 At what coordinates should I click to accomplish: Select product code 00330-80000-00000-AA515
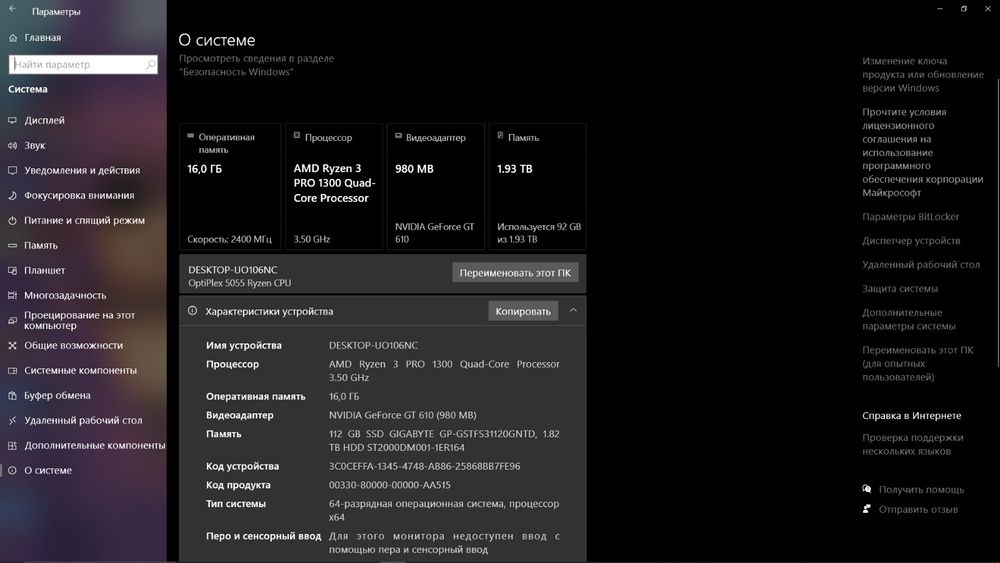390,485
